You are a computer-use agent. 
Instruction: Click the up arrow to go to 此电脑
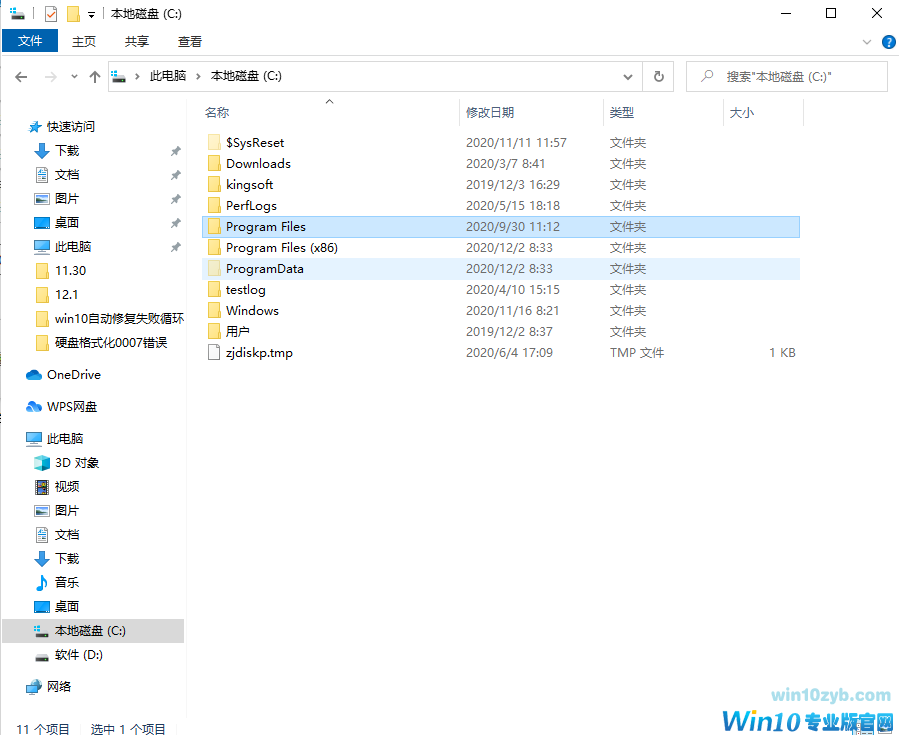[x=94, y=76]
